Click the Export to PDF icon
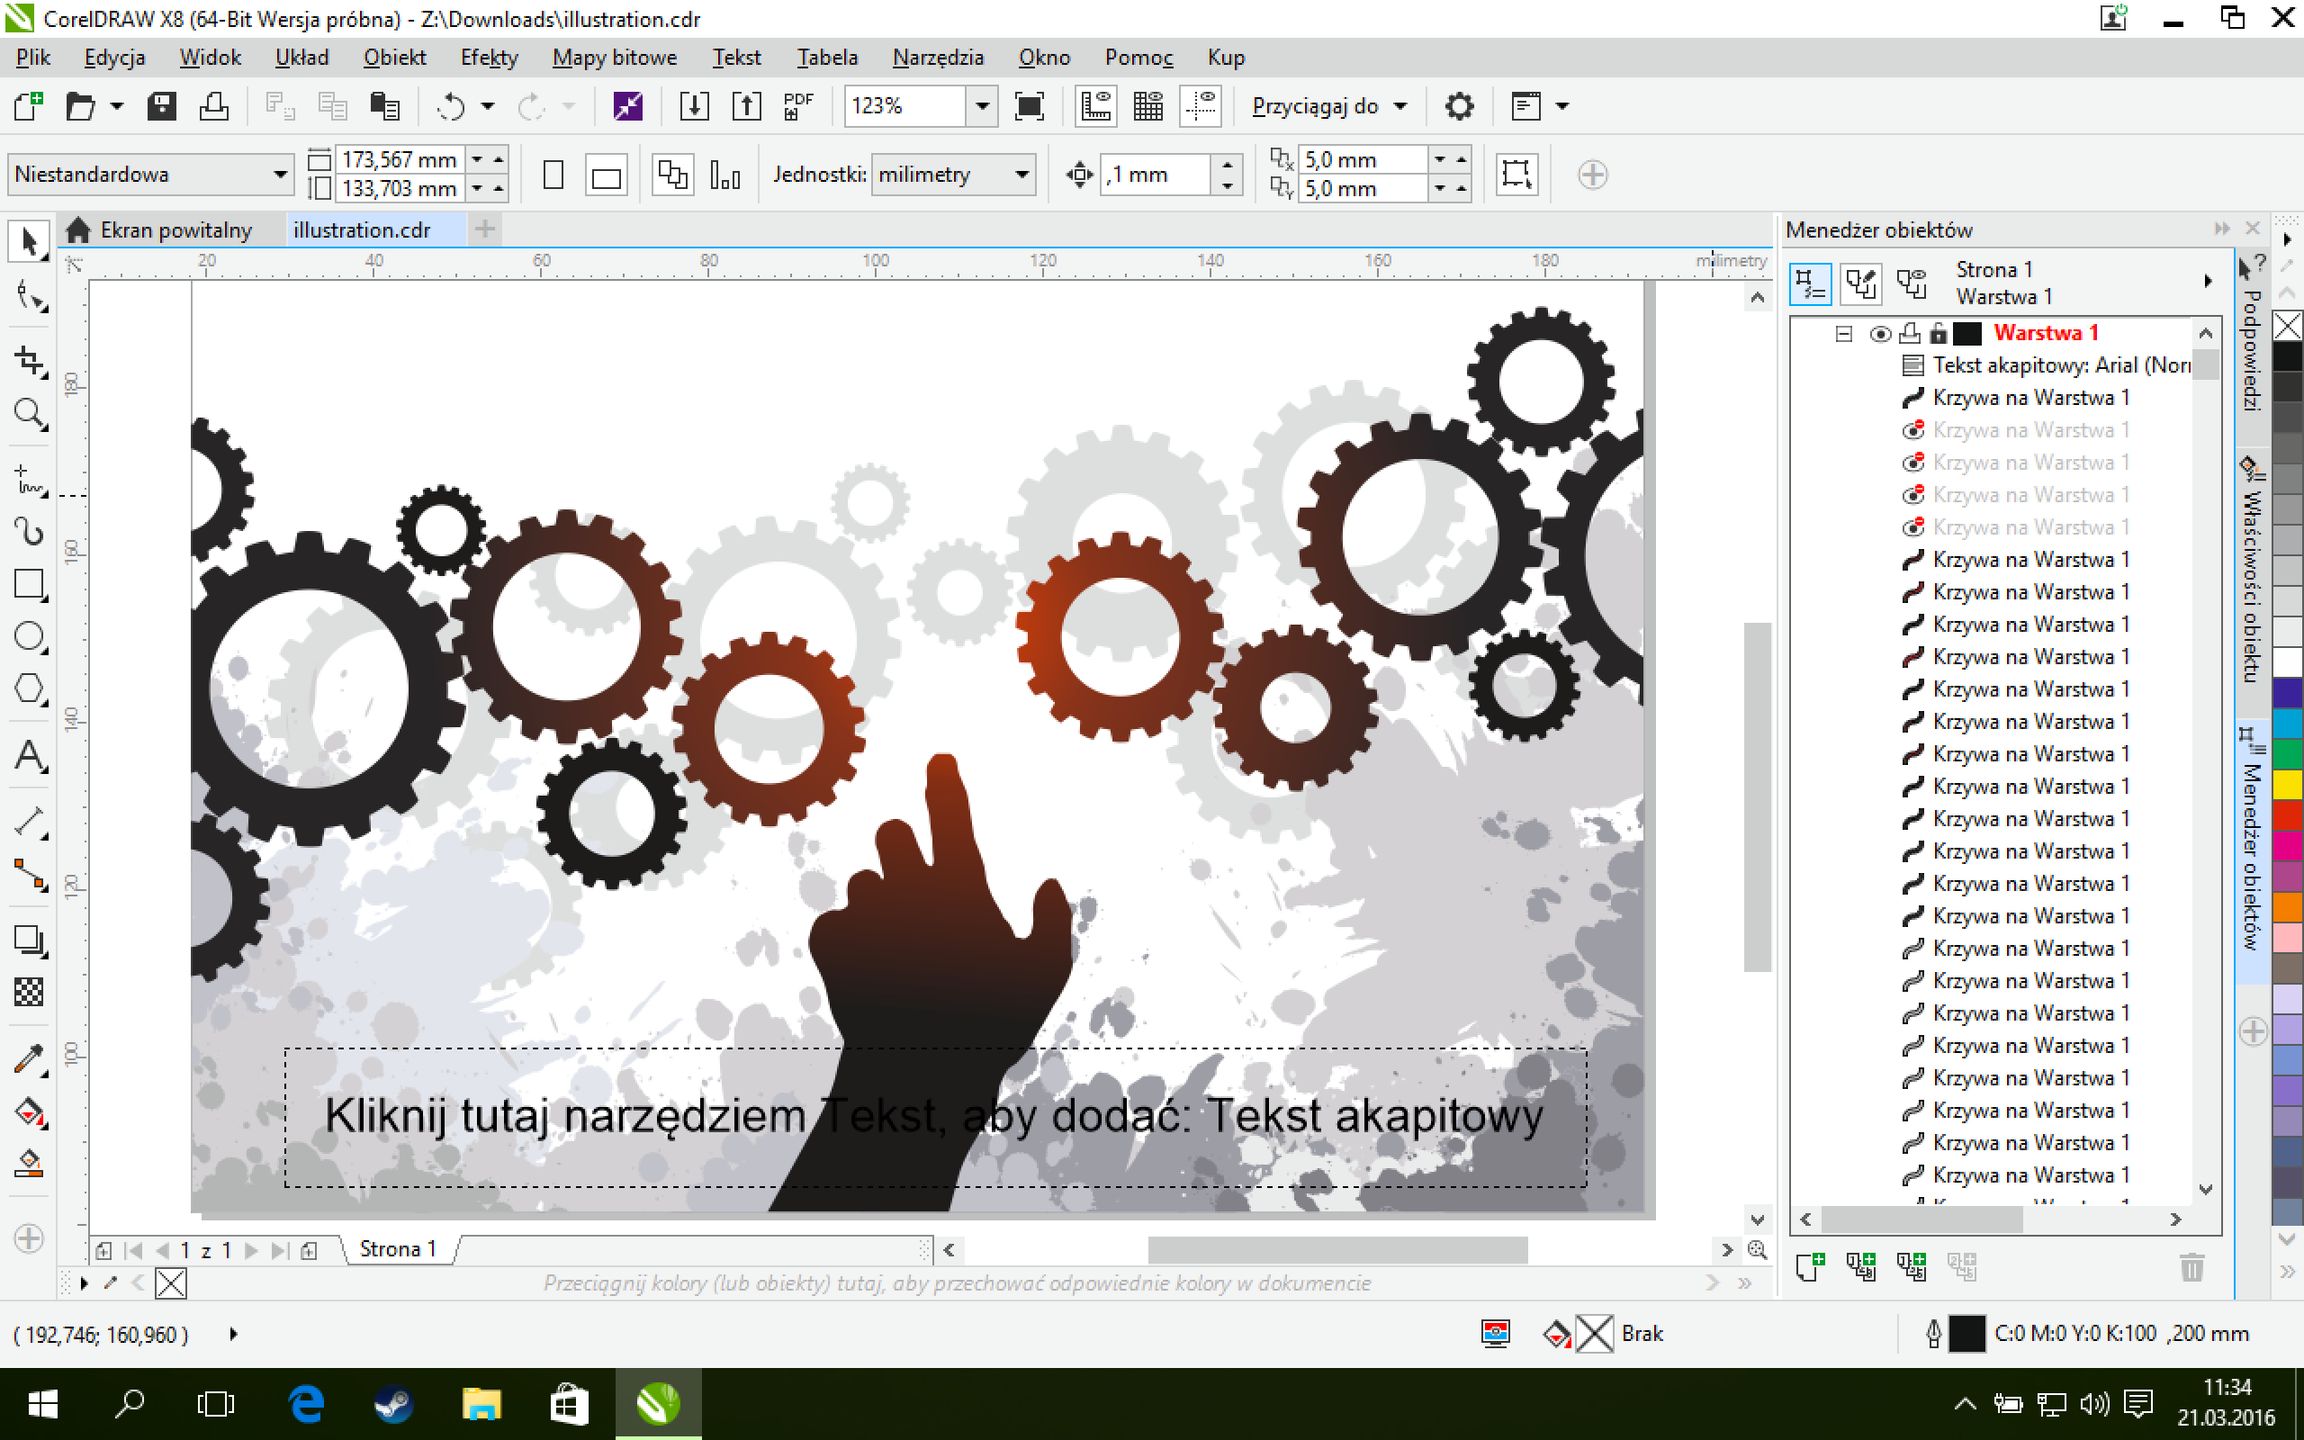 [797, 106]
